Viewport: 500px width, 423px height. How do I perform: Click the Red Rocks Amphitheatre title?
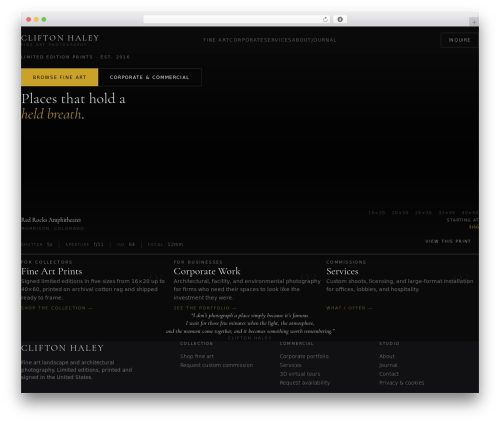click(51, 220)
